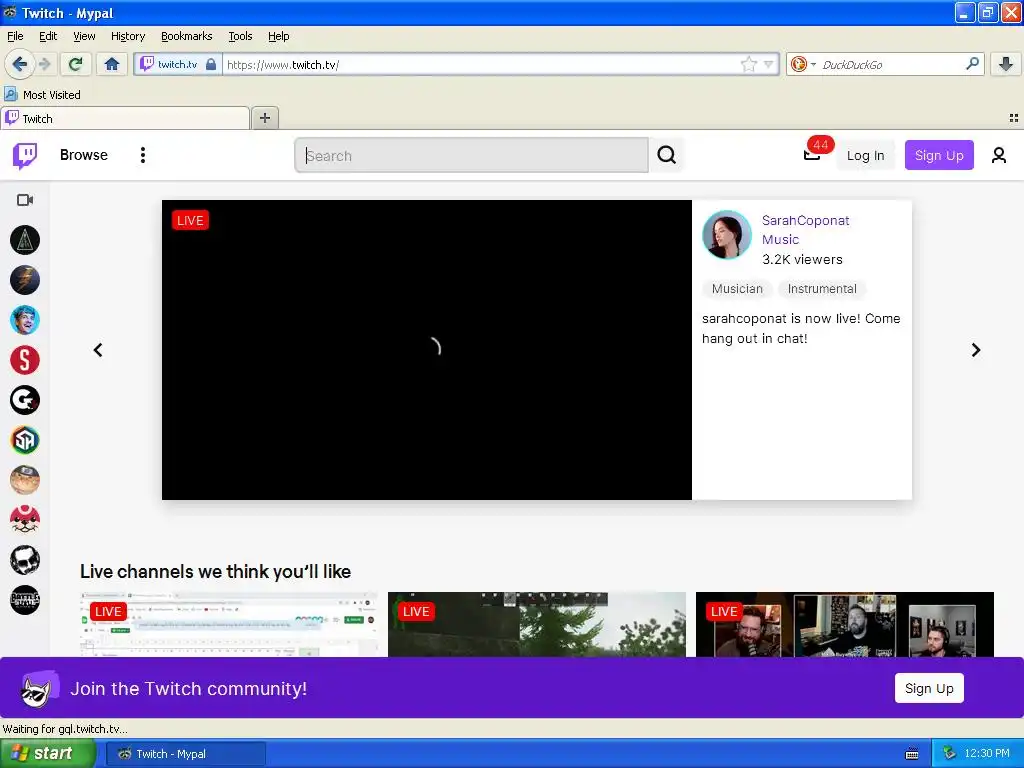Open the Tools menu
Image resolution: width=1024 pixels, height=768 pixels.
(240, 36)
